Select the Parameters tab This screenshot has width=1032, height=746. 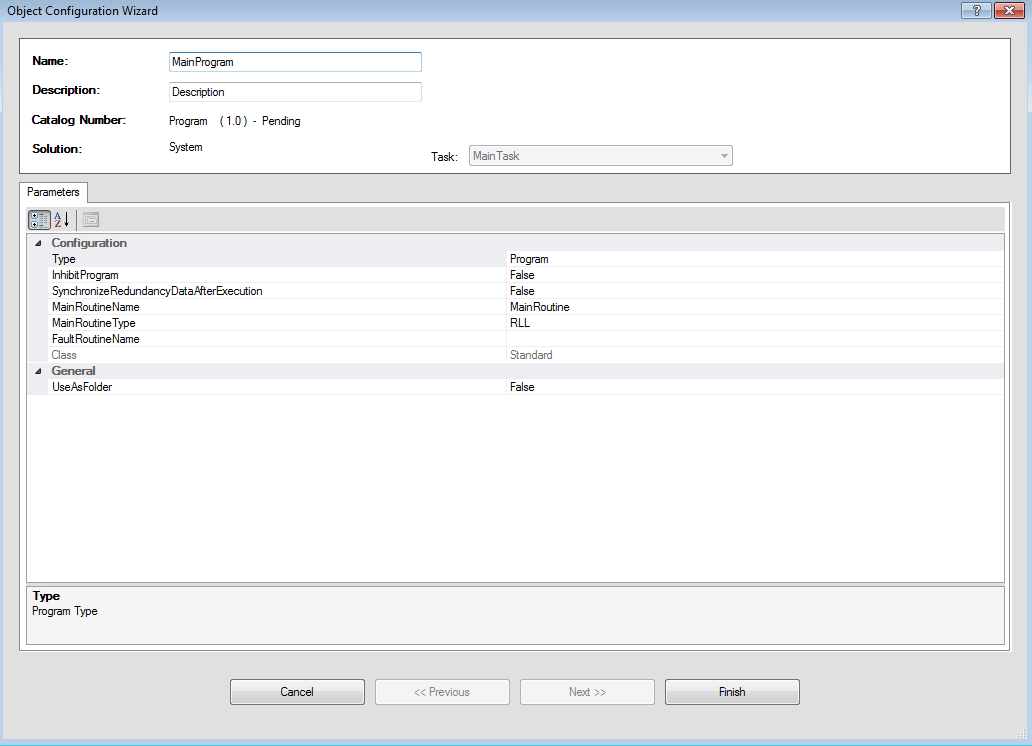pos(53,192)
